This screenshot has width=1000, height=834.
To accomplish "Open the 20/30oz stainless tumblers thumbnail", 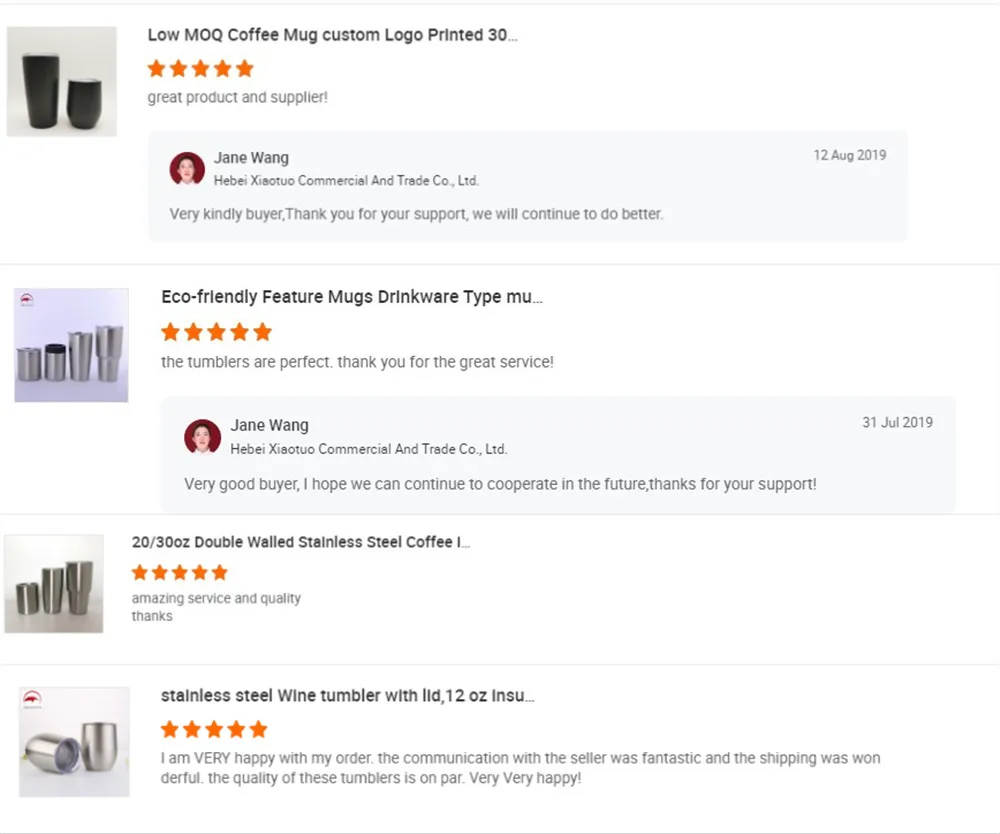I will [54, 584].
